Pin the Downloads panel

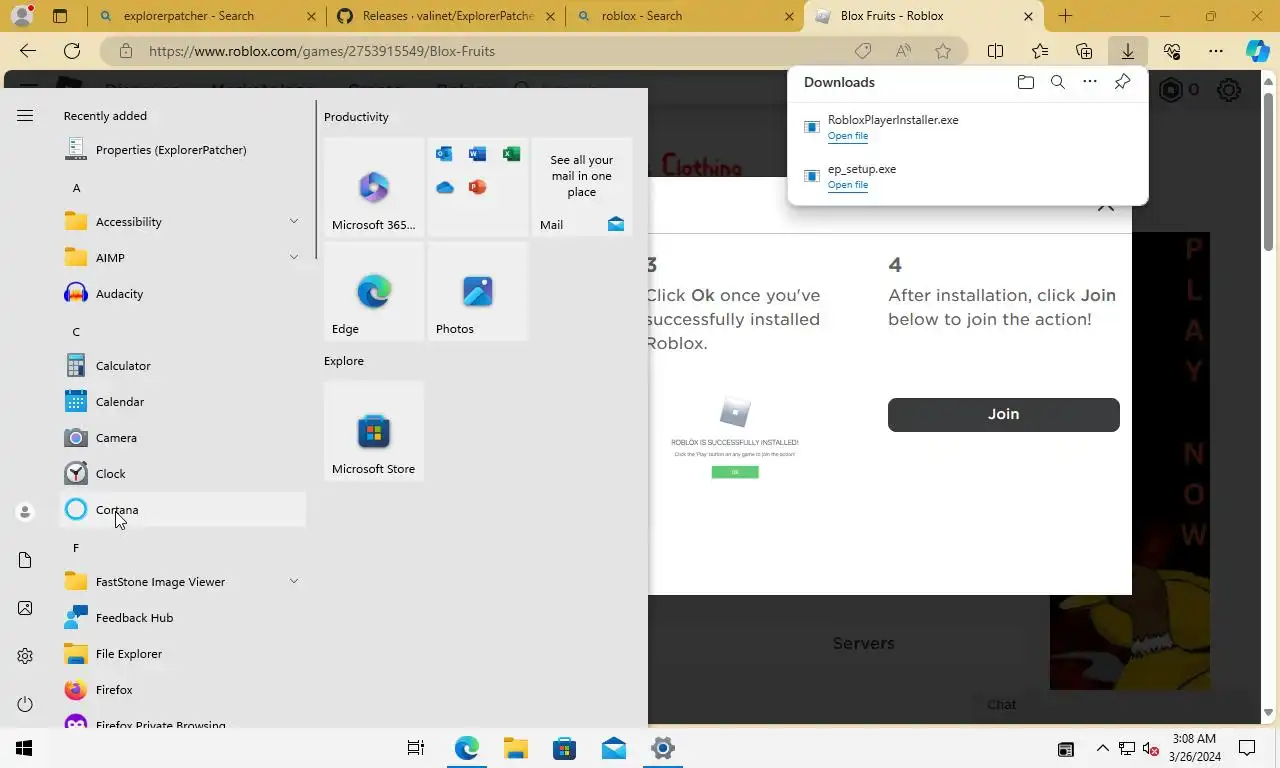point(1122,82)
